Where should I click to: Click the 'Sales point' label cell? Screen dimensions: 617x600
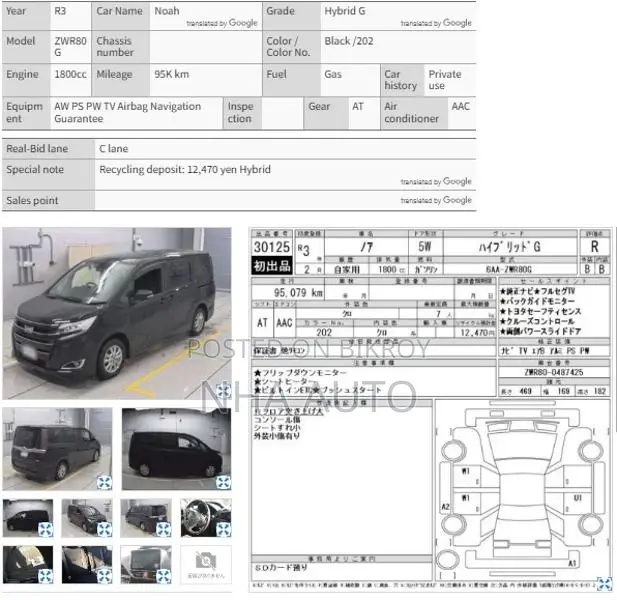48,201
